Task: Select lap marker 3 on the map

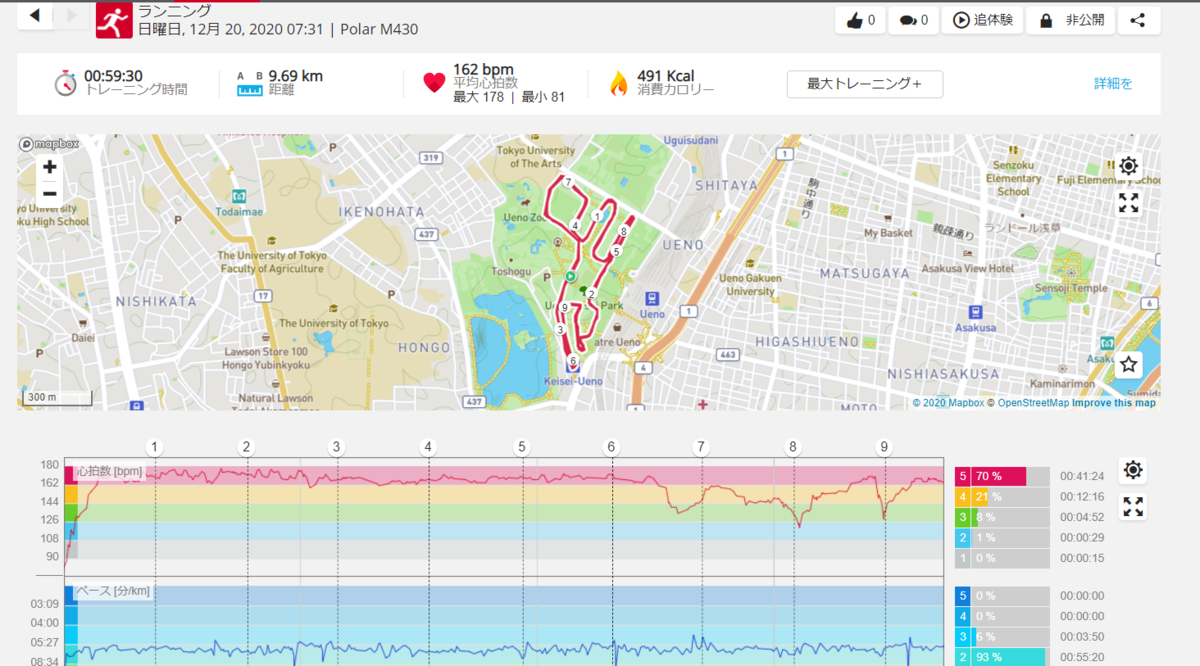Action: 560,329
